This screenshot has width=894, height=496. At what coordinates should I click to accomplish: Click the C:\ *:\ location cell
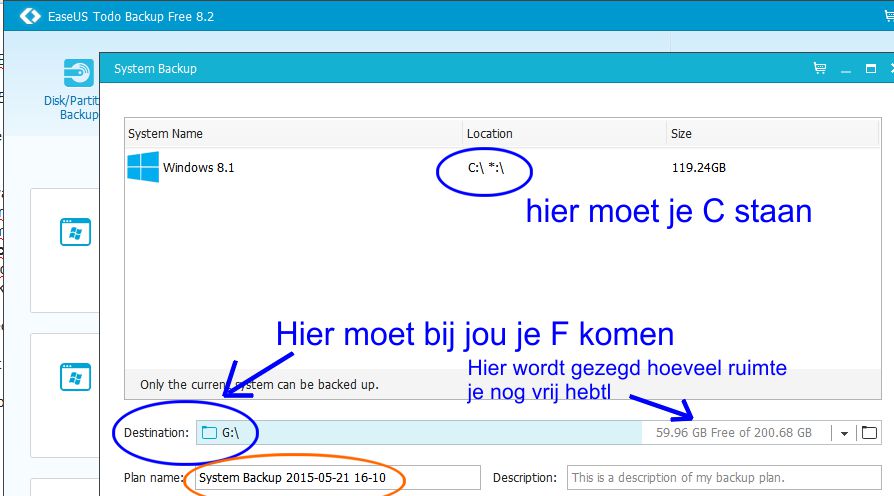[486, 168]
